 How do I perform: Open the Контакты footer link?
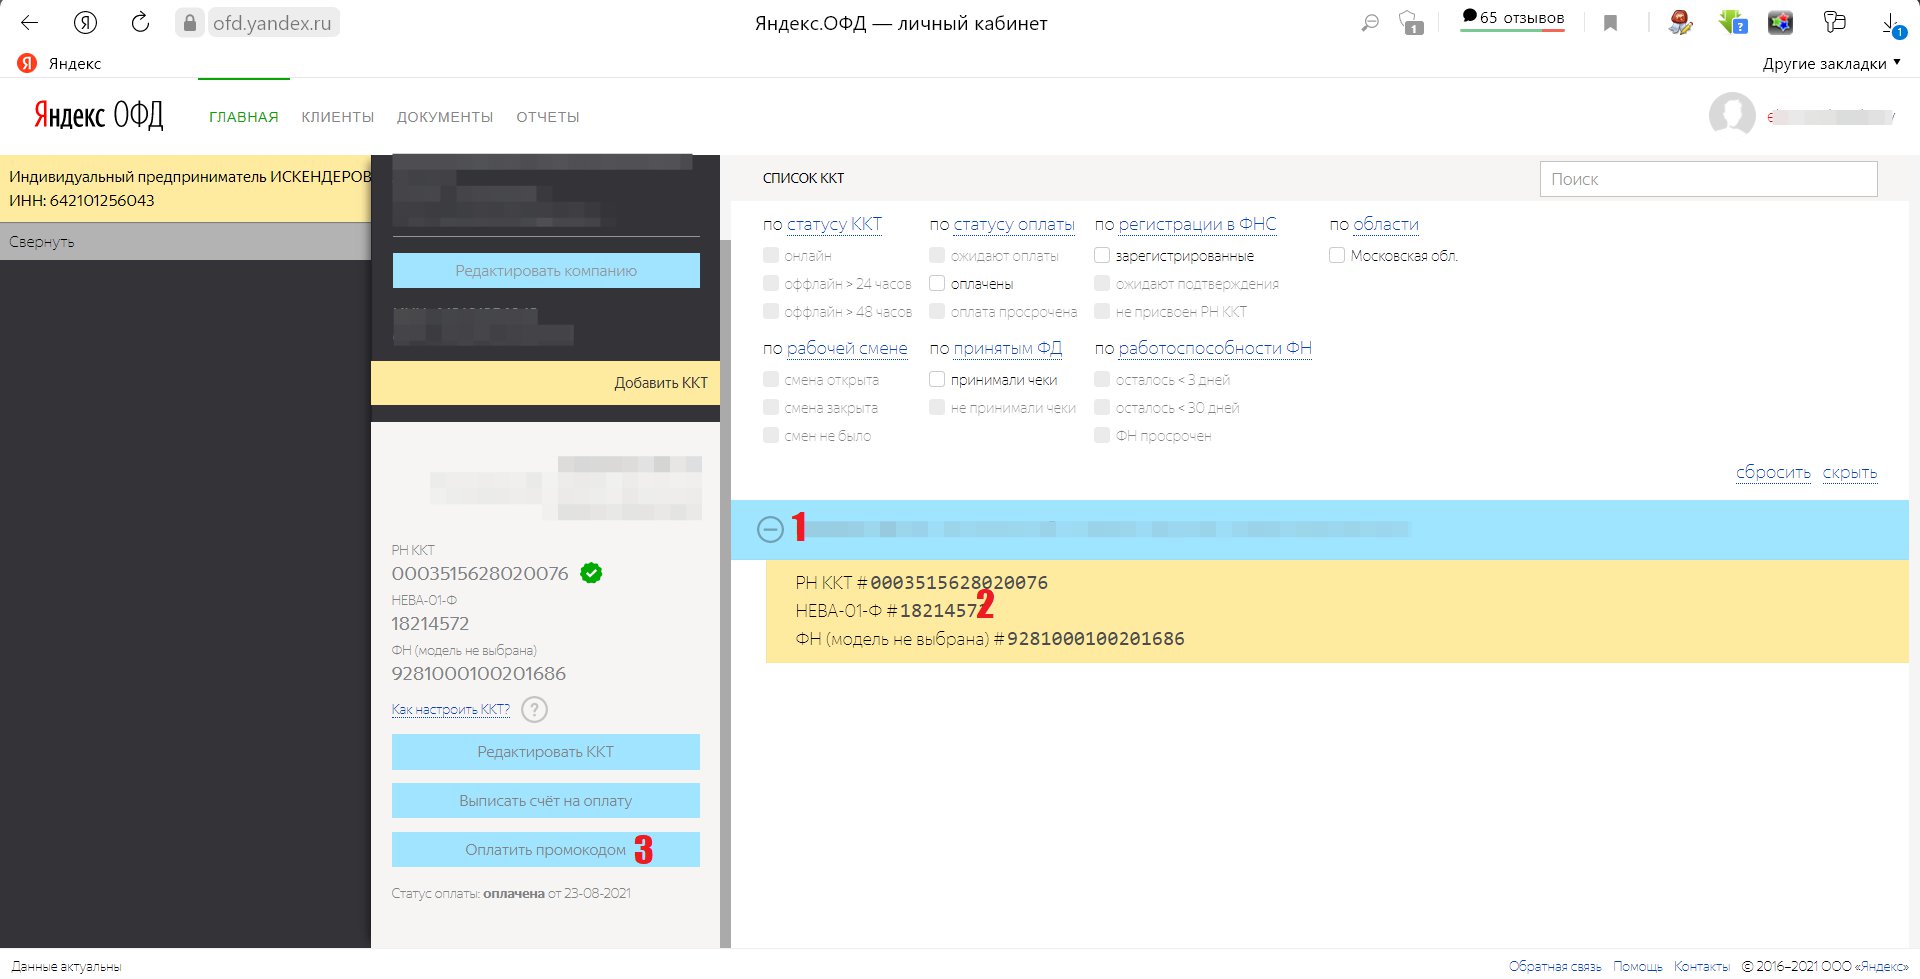tap(1702, 966)
